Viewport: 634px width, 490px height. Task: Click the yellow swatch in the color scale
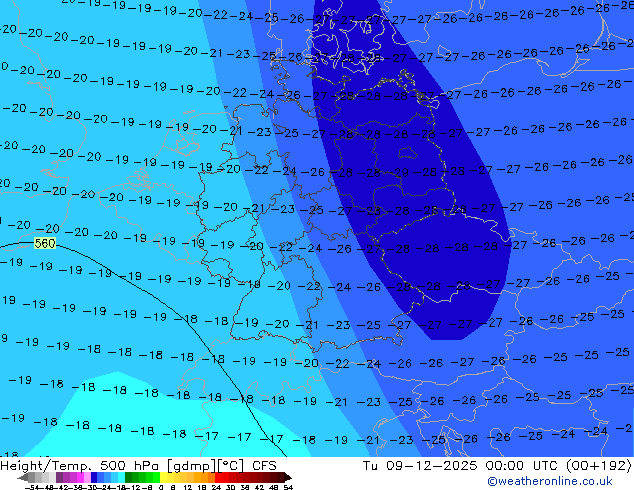pyautogui.click(x=164, y=477)
